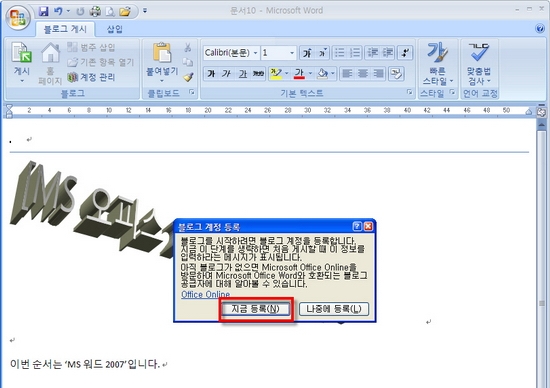Toggle bold formatting

tap(211, 74)
